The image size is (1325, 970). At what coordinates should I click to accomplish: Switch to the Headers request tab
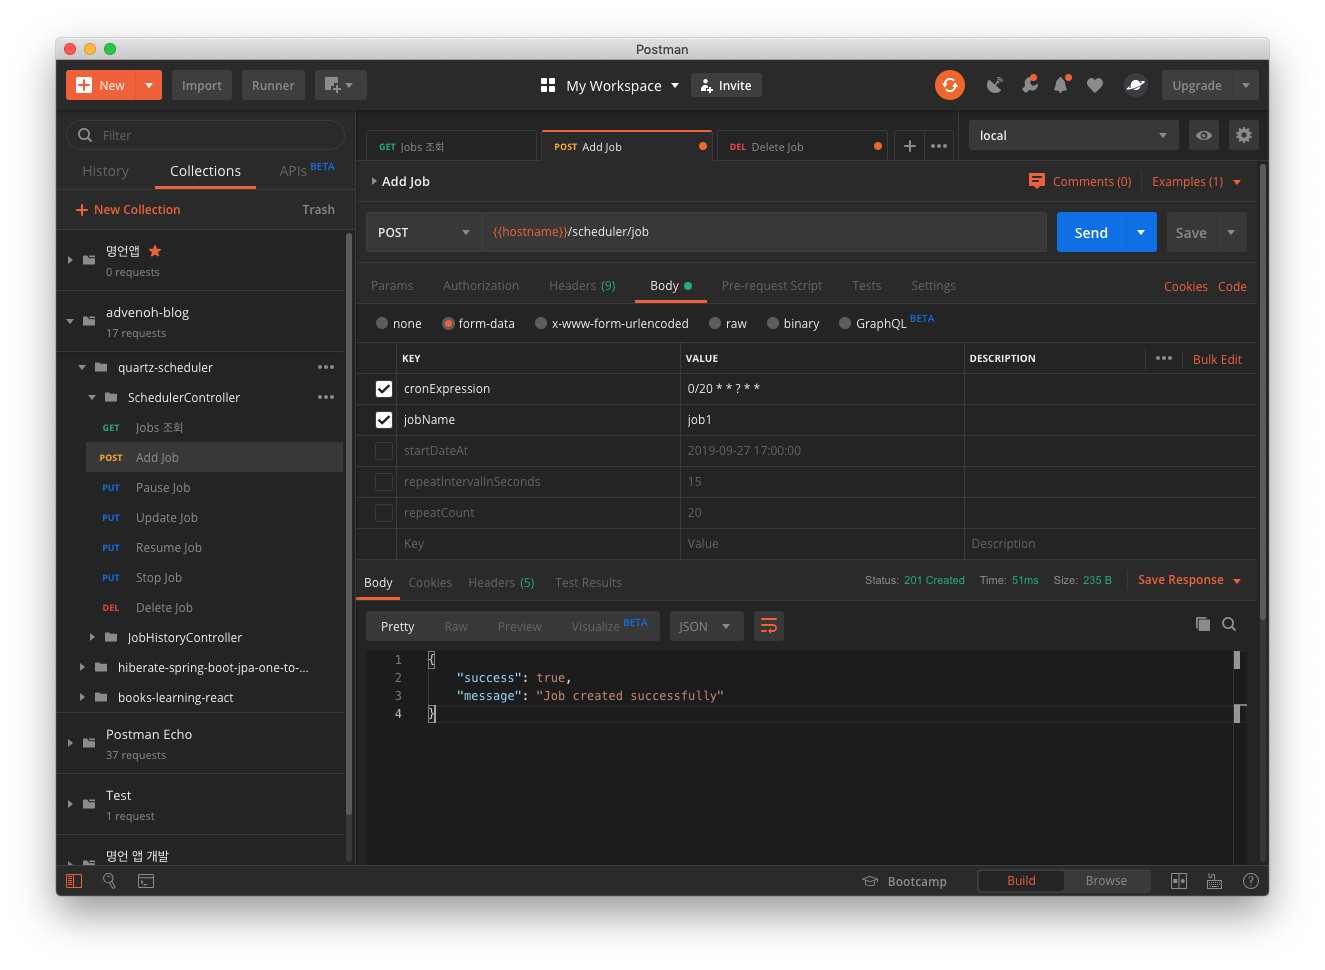(581, 286)
